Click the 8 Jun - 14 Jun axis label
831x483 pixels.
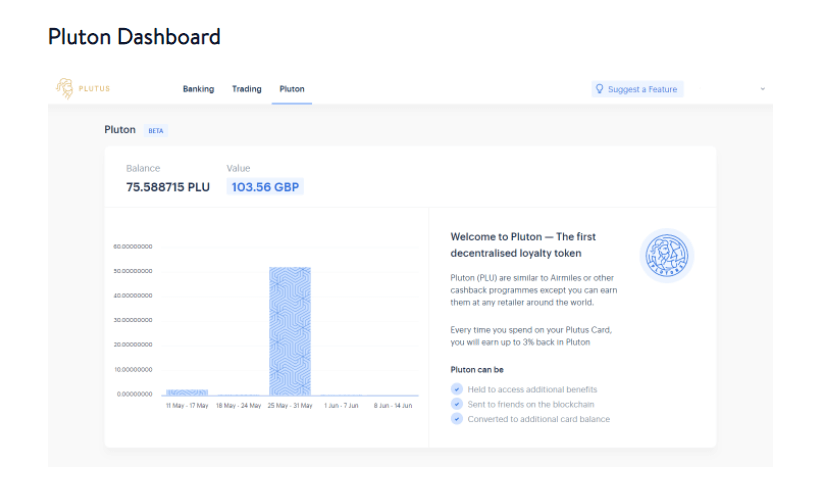[x=393, y=406]
